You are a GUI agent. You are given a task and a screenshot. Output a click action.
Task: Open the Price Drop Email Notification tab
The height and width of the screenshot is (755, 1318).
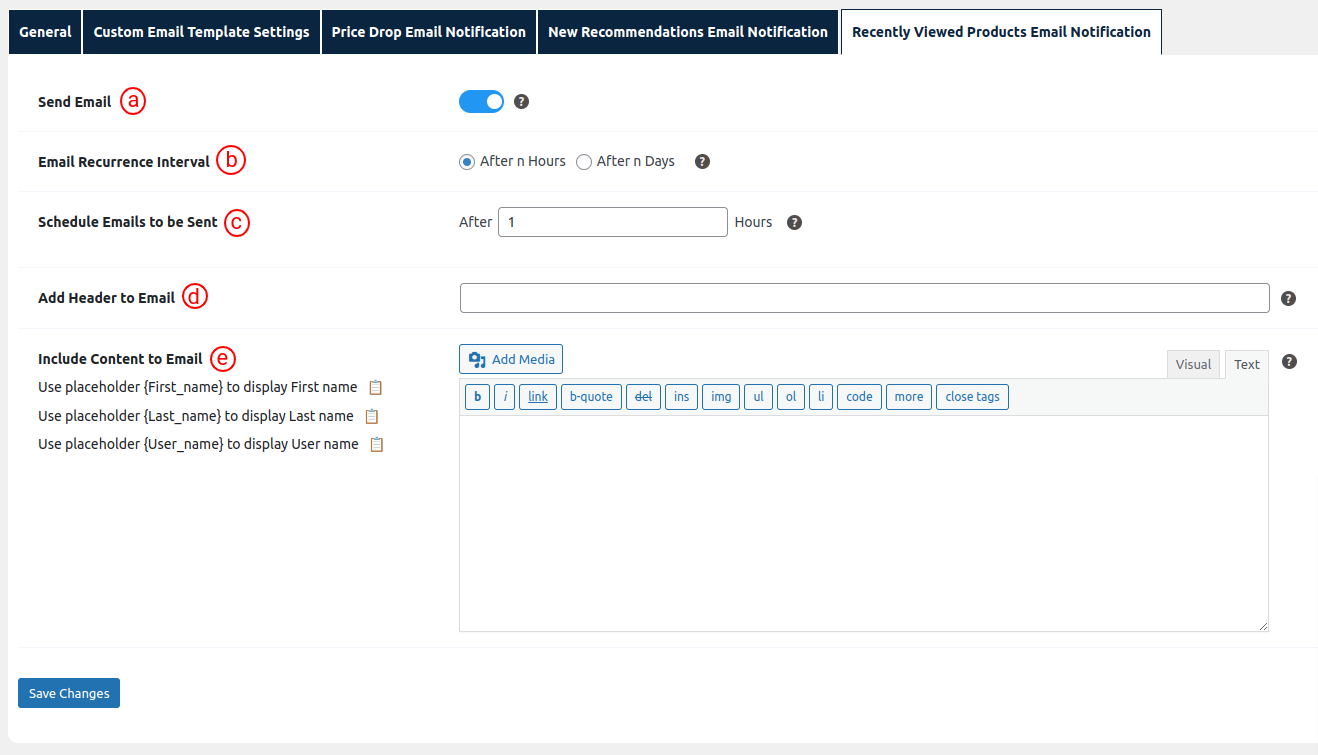click(428, 32)
